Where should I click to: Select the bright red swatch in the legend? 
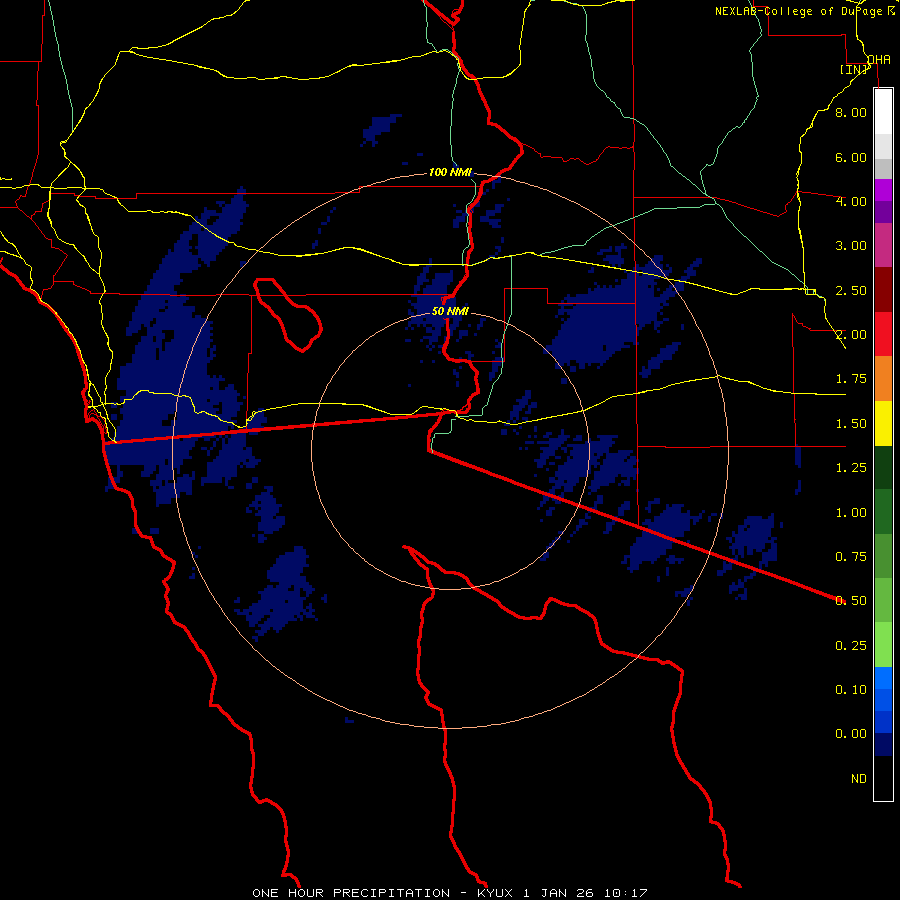(883, 334)
